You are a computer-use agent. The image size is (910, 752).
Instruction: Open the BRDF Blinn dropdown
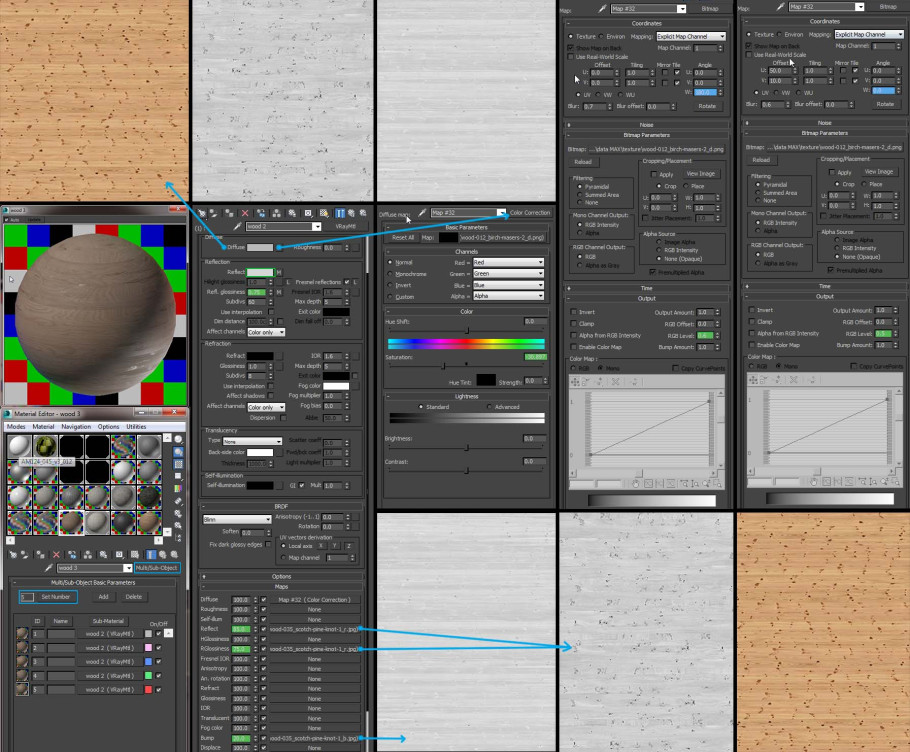[x=237, y=519]
